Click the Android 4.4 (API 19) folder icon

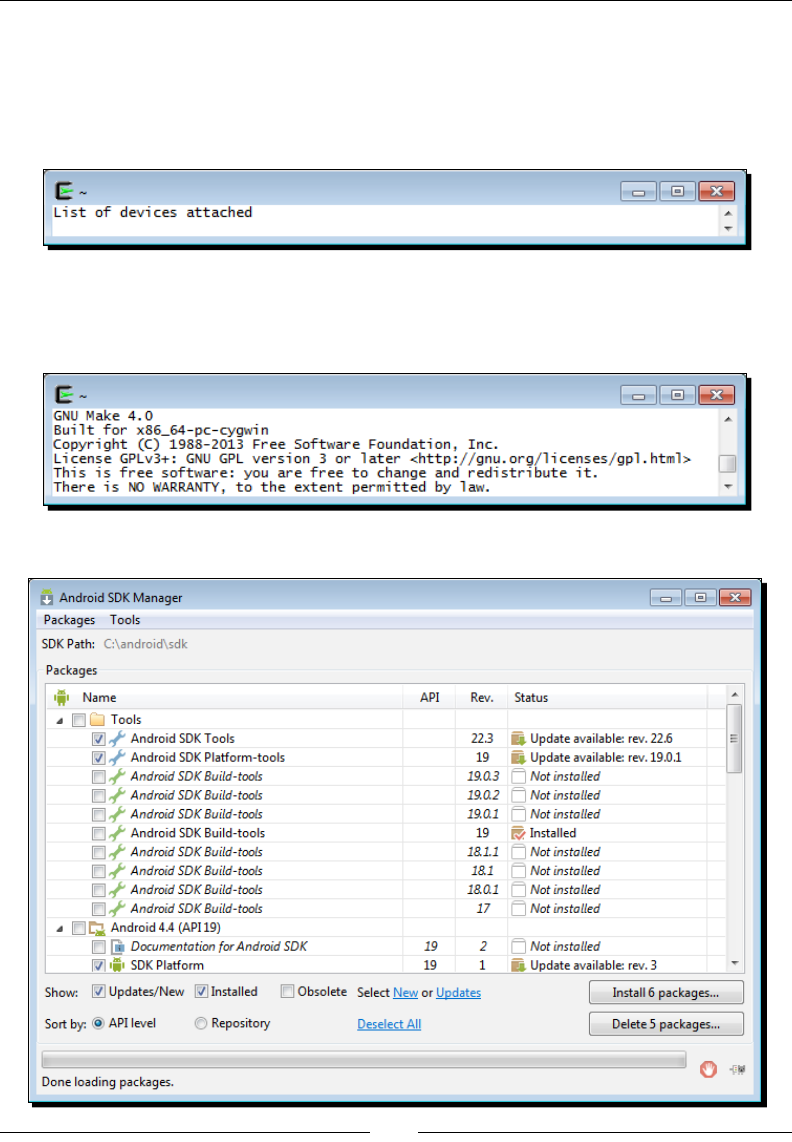coord(97,928)
